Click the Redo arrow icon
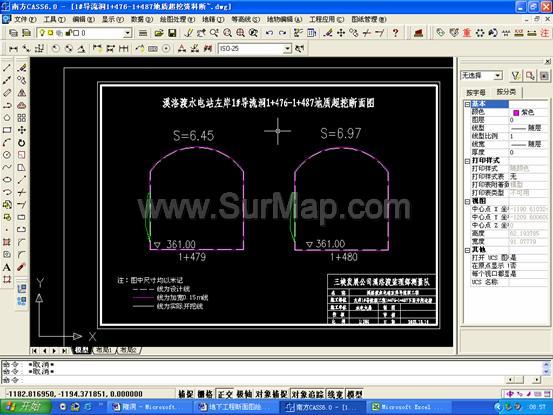This screenshot has height=415, width=553. tap(282, 33)
